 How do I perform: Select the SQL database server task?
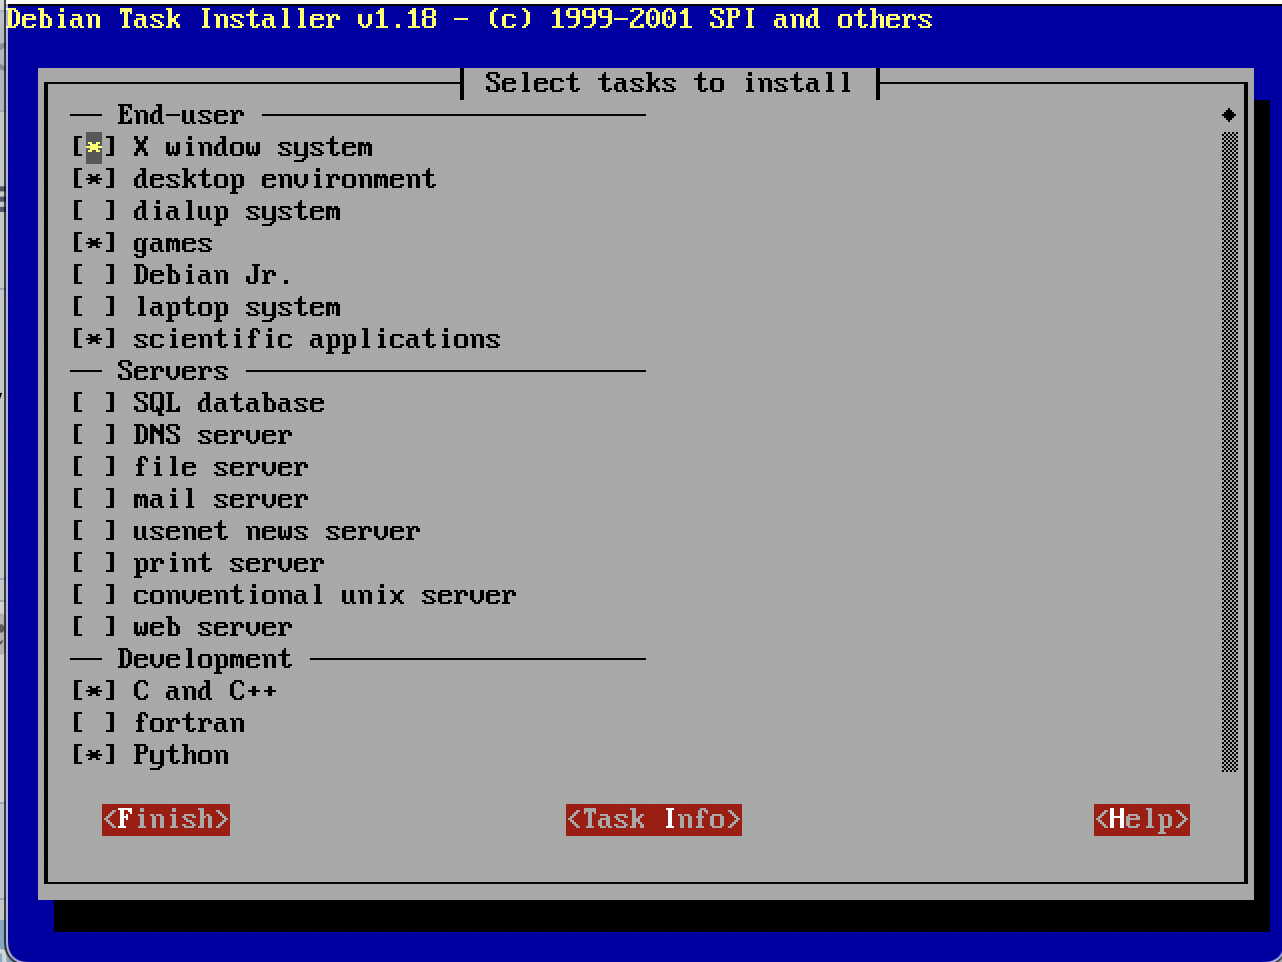coord(94,404)
